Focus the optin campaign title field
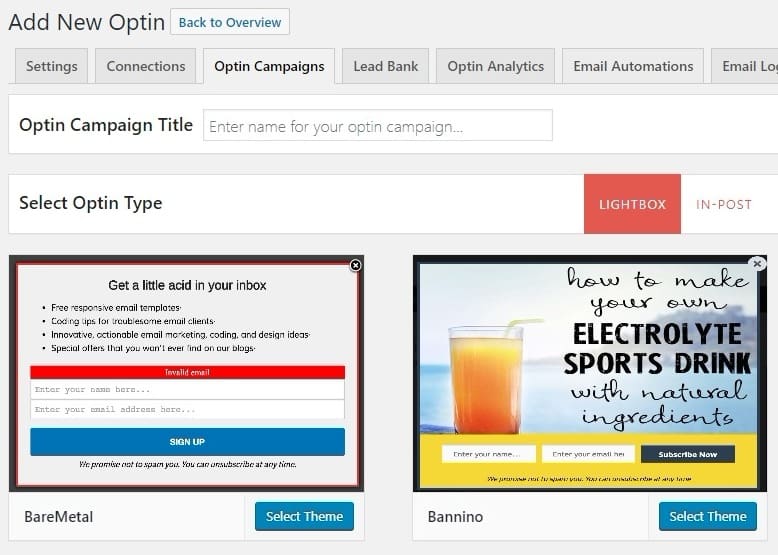778x555 pixels. pos(378,126)
